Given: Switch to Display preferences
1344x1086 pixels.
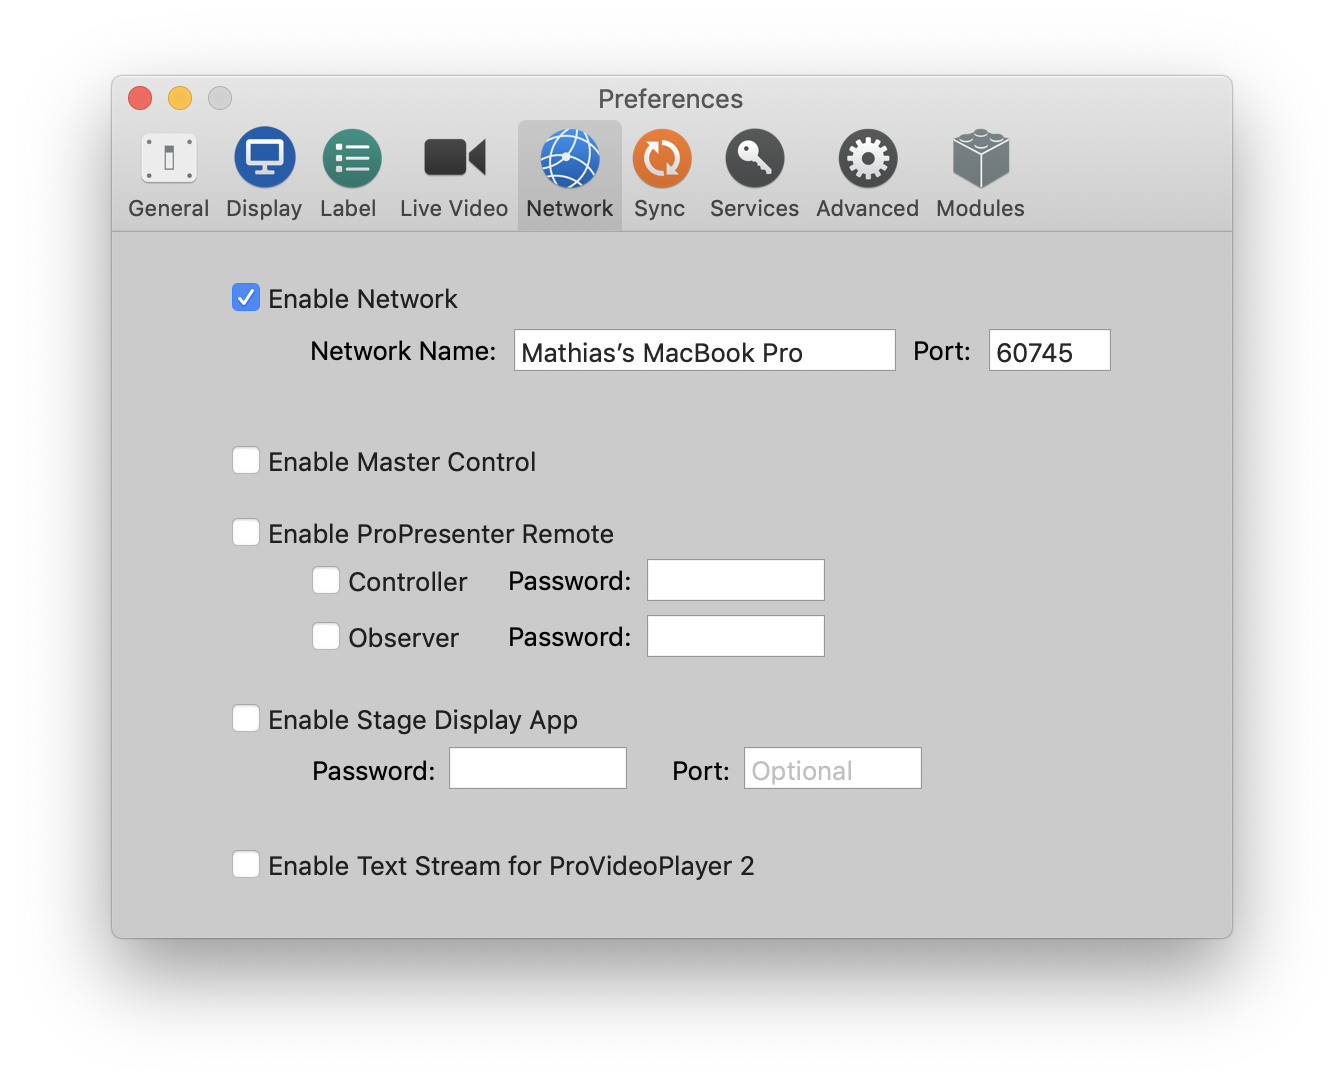Looking at the screenshot, I should [x=263, y=170].
